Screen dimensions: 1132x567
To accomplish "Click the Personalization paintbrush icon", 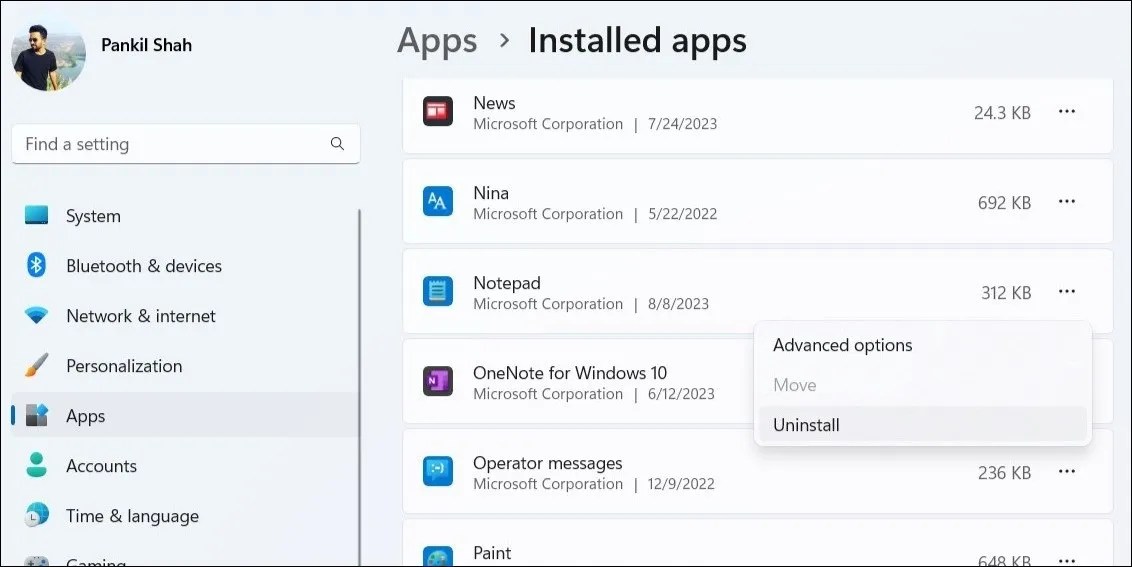I will 36,365.
